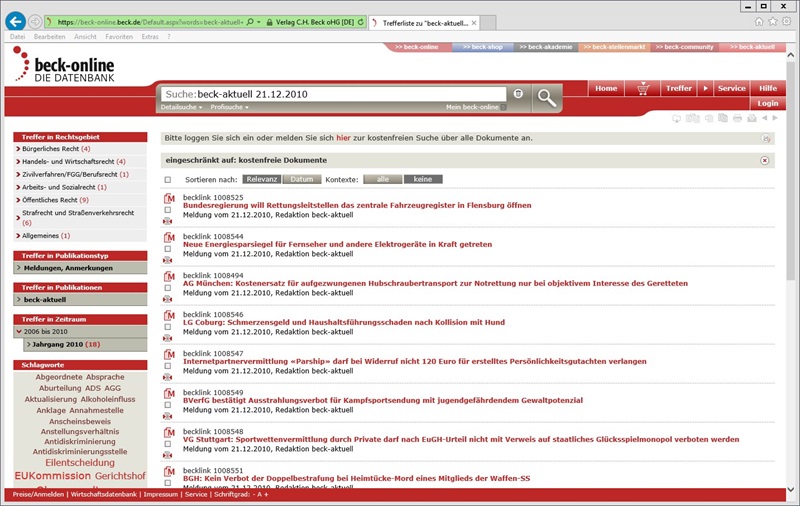Open the Service navigation tab
Image resolution: width=800 pixels, height=506 pixels.
(x=731, y=88)
